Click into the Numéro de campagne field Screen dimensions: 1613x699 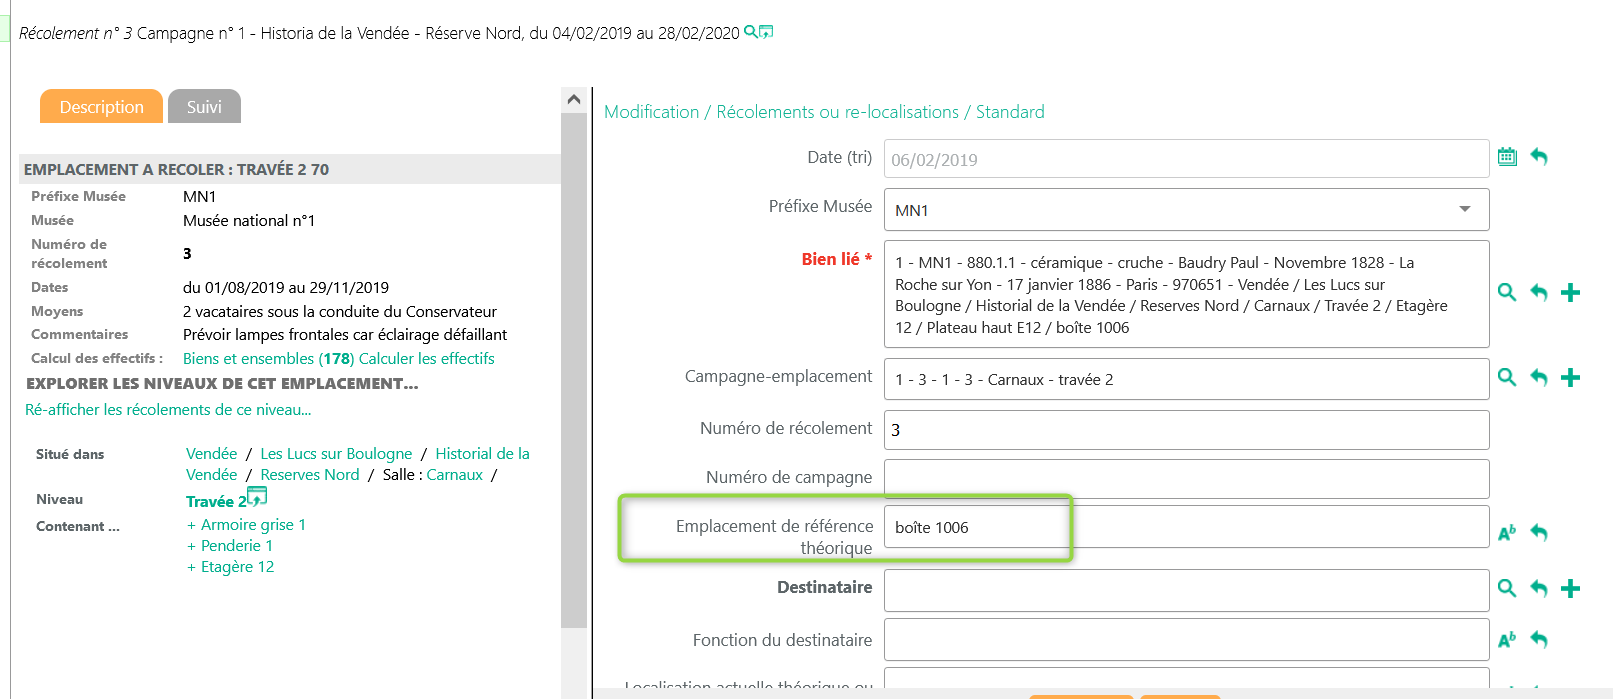(1186, 478)
